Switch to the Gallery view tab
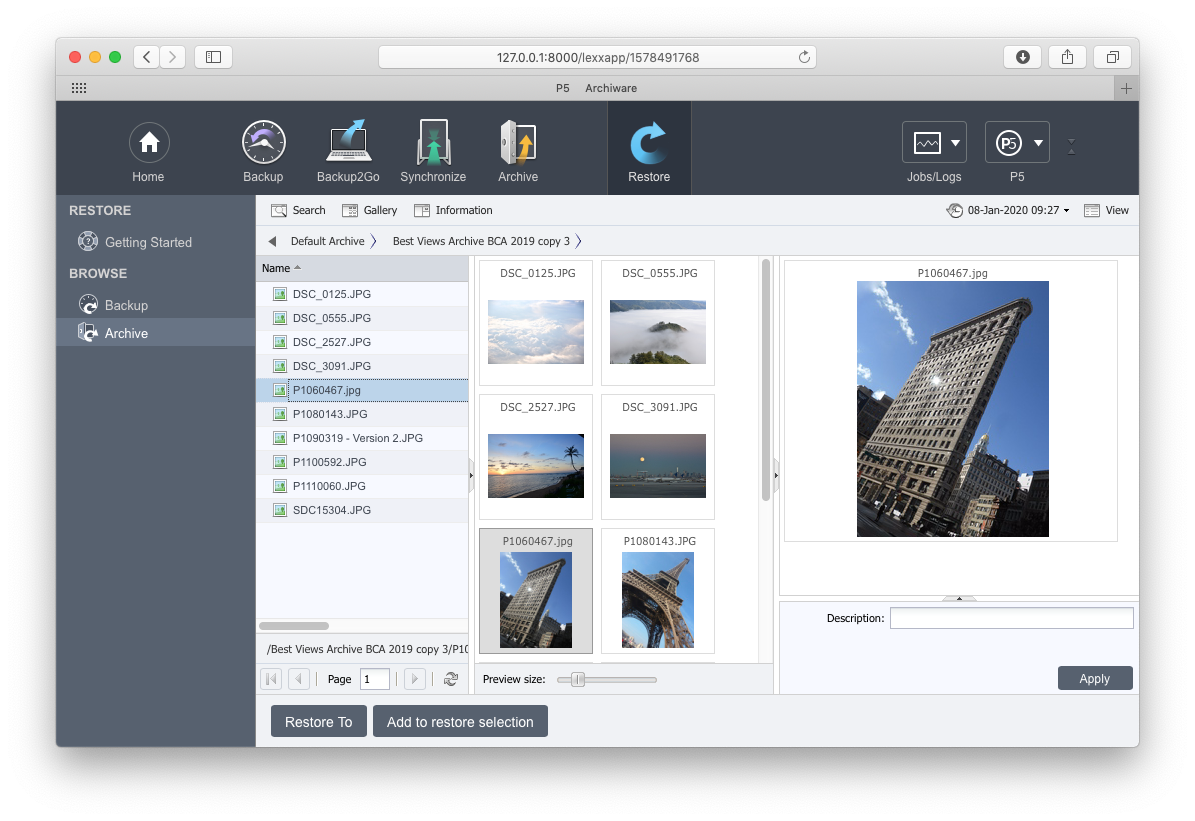 (x=370, y=210)
